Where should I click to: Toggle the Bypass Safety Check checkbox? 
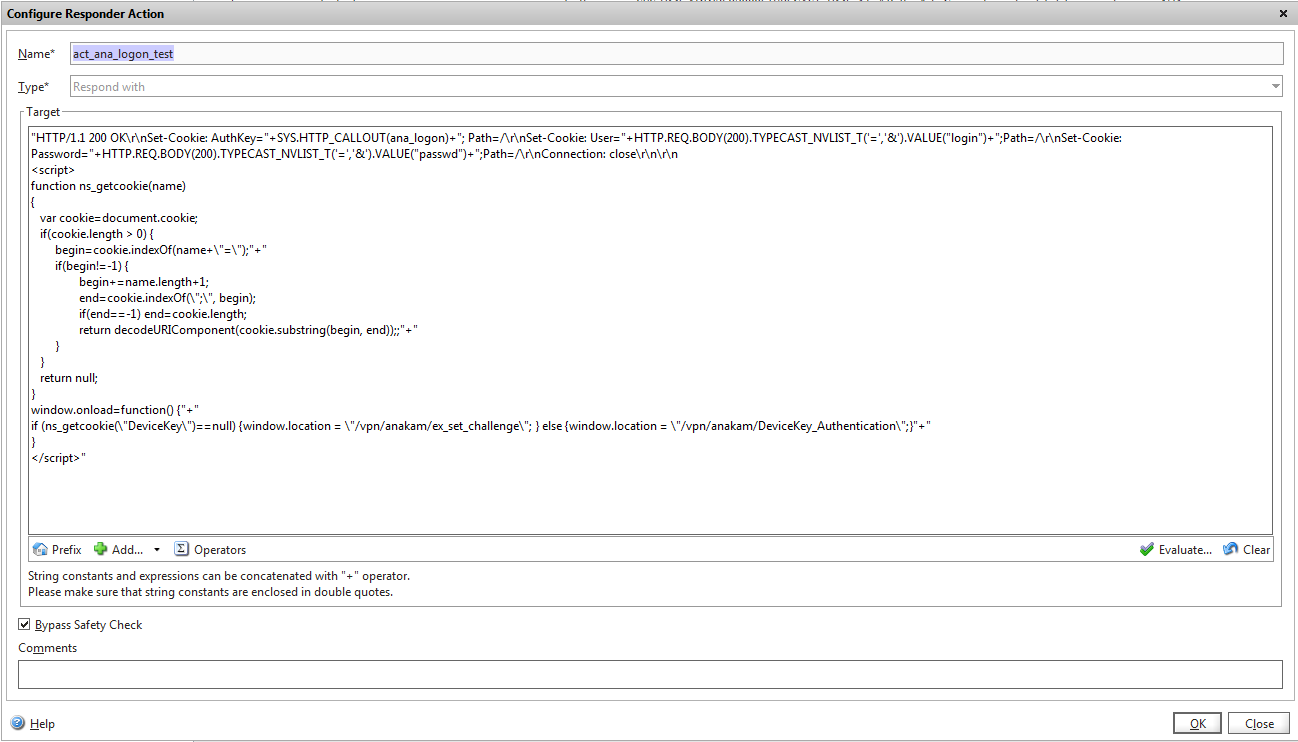pyautogui.click(x=24, y=624)
